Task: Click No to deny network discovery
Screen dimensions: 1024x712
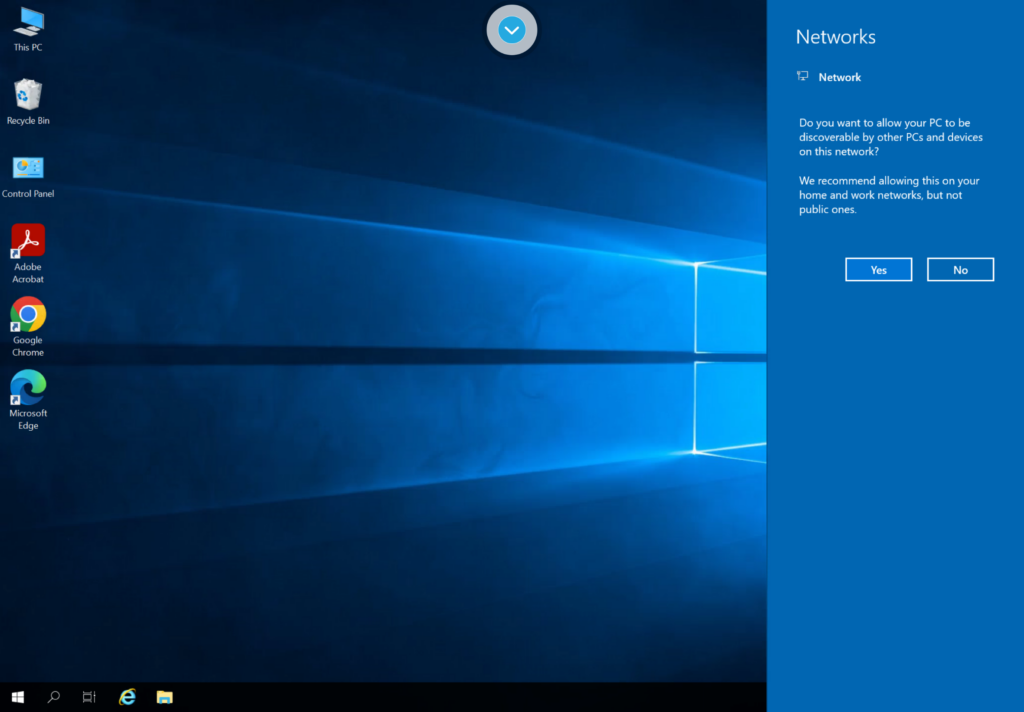Action: tap(960, 270)
